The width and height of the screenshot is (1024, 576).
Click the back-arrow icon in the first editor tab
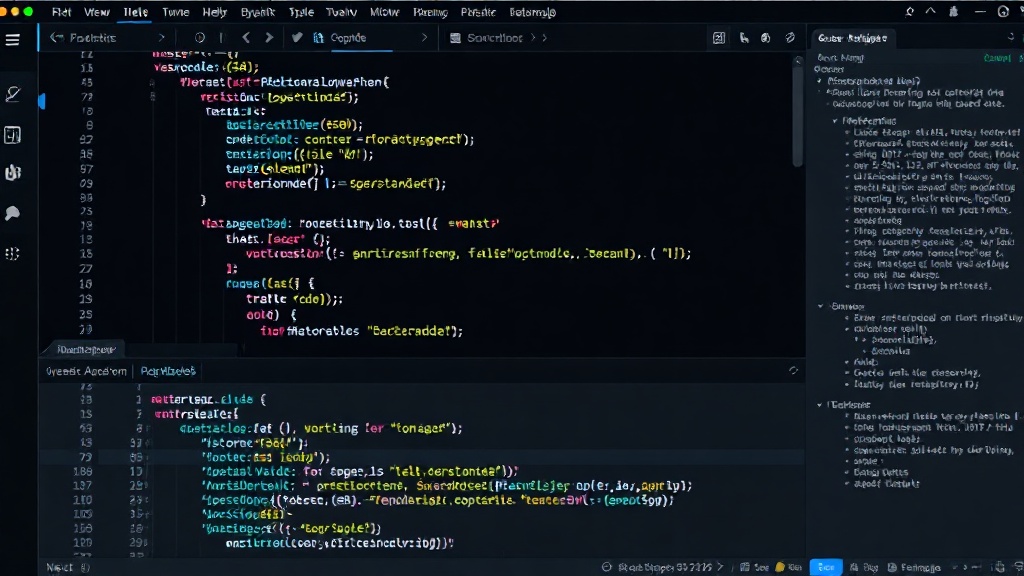(x=57, y=38)
